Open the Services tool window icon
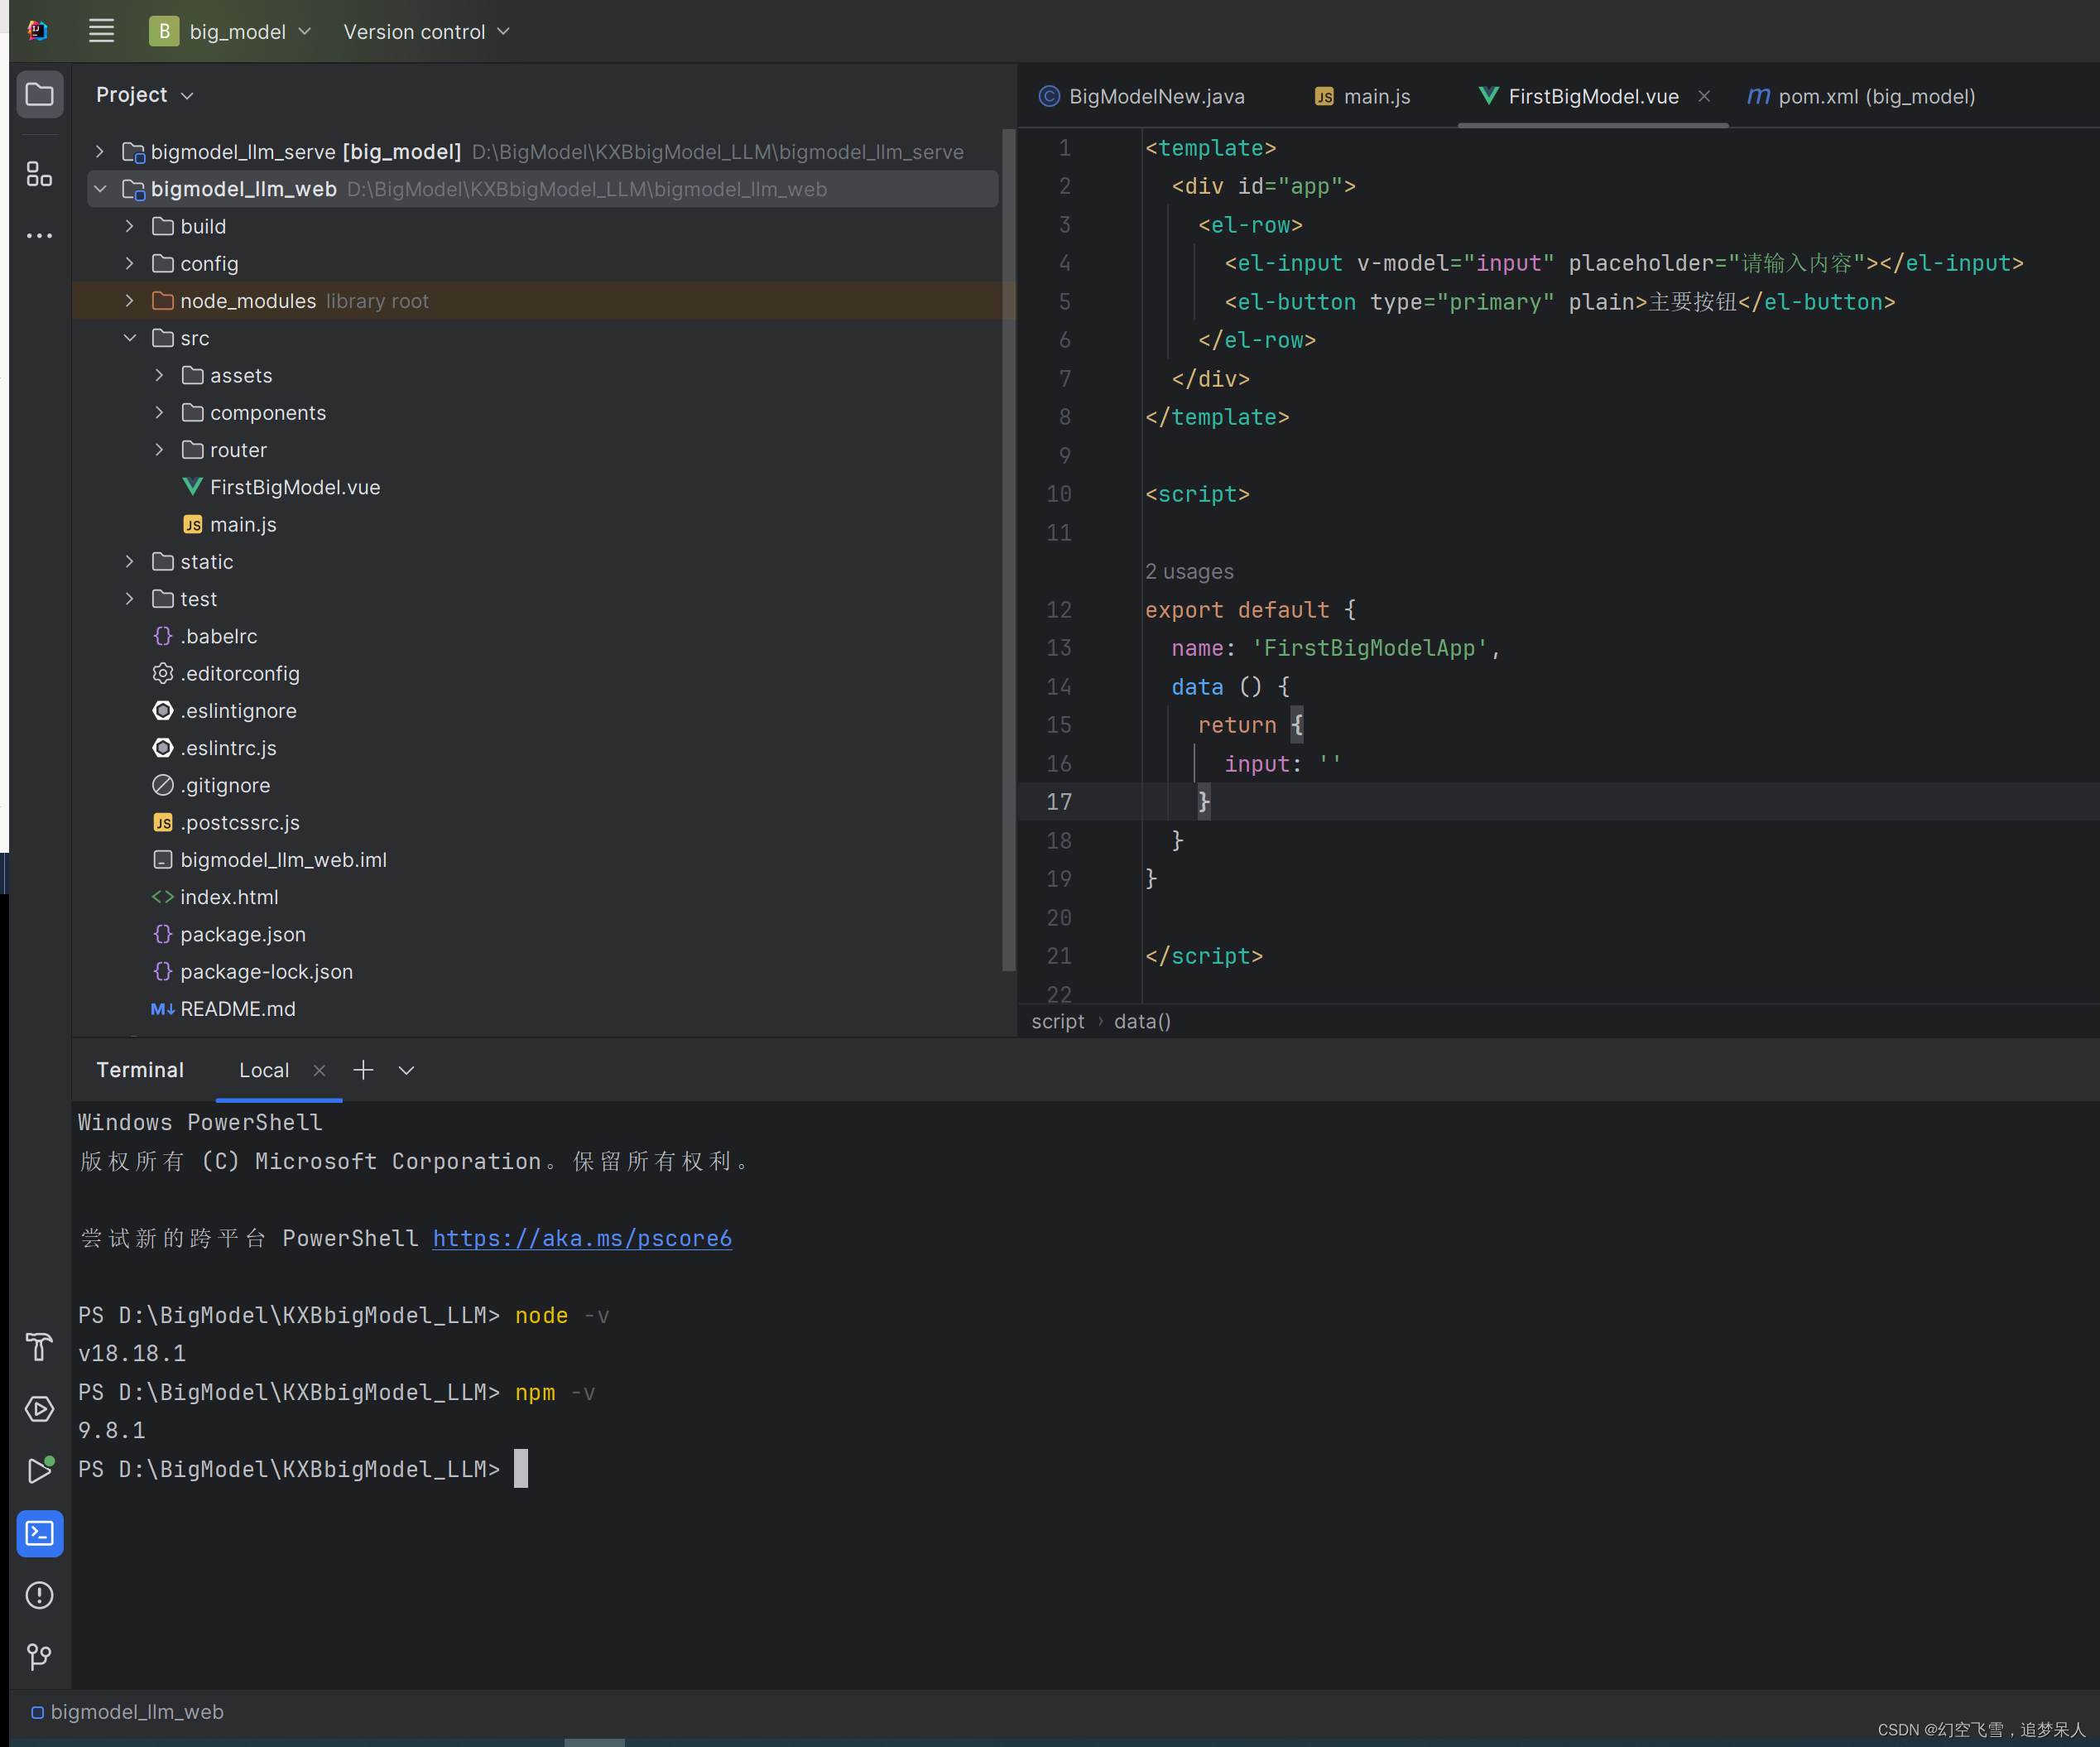The height and width of the screenshot is (1747, 2100). pos(39,1409)
